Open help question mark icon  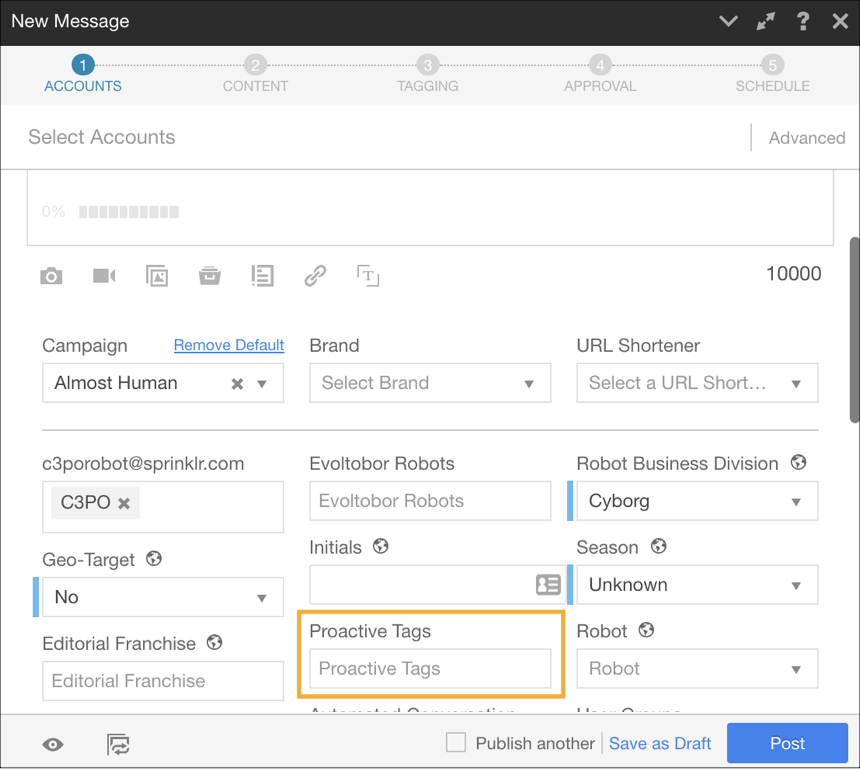803,21
